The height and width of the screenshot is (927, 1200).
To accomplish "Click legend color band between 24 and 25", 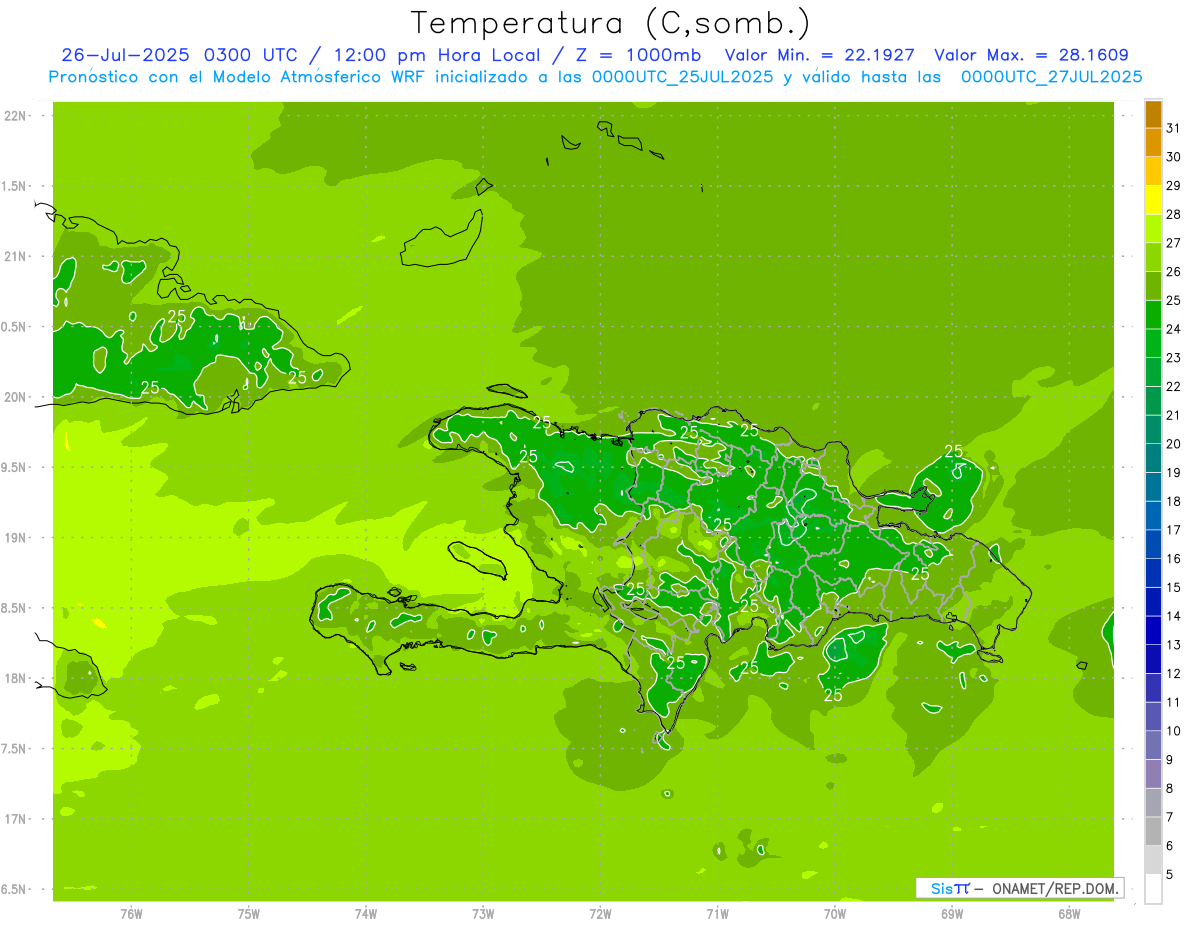I will click(1153, 315).
